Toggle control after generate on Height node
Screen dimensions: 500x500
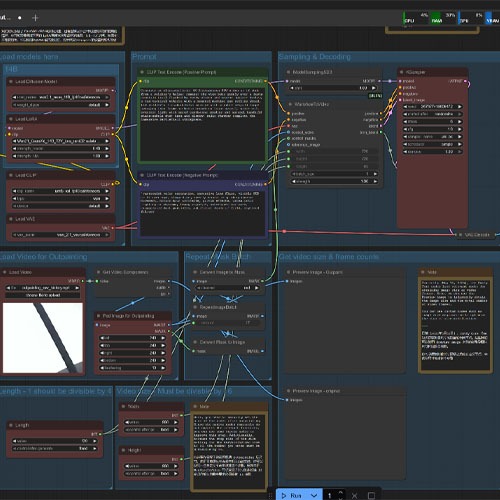pyautogui.click(x=151, y=473)
